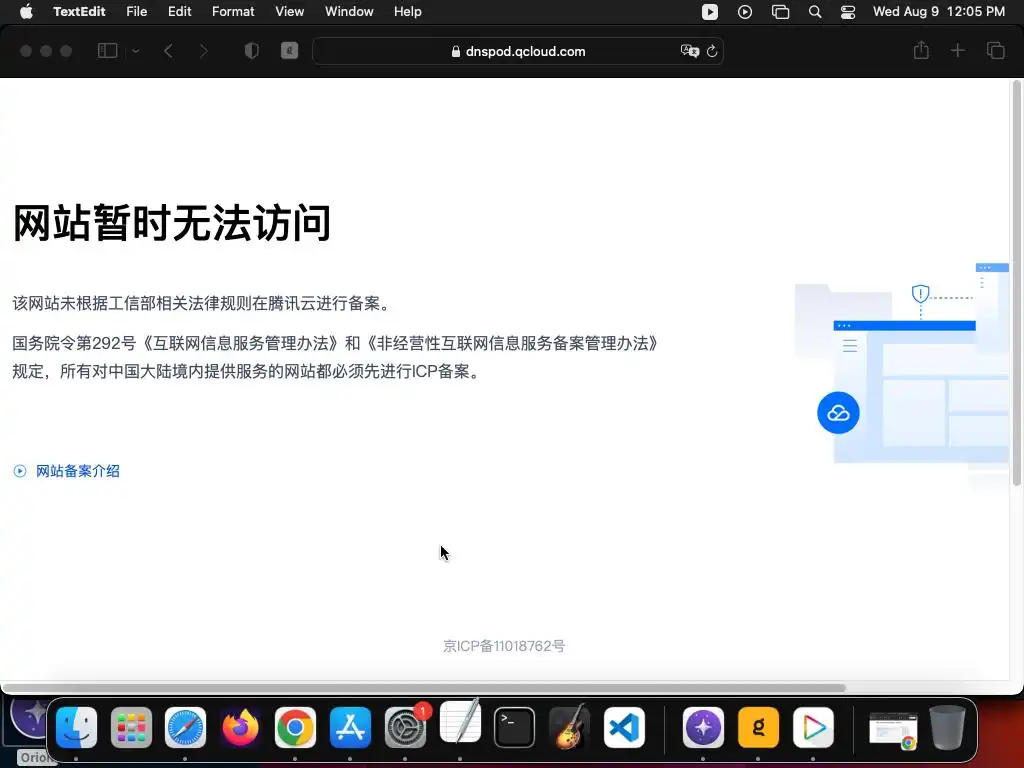The width and height of the screenshot is (1024, 768).
Task: Open the 网站备案介绍 link
Action: [77, 471]
